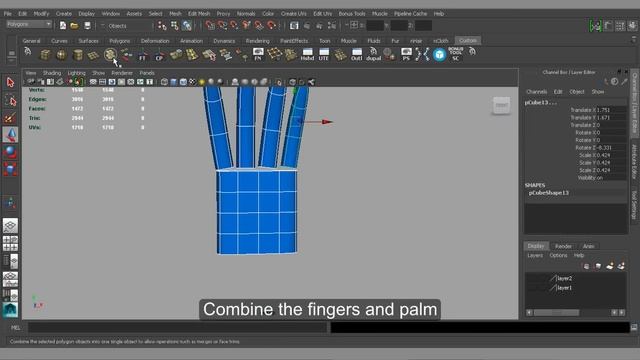Click the Hshd shelf button
The width and height of the screenshot is (640, 360).
(307, 54)
